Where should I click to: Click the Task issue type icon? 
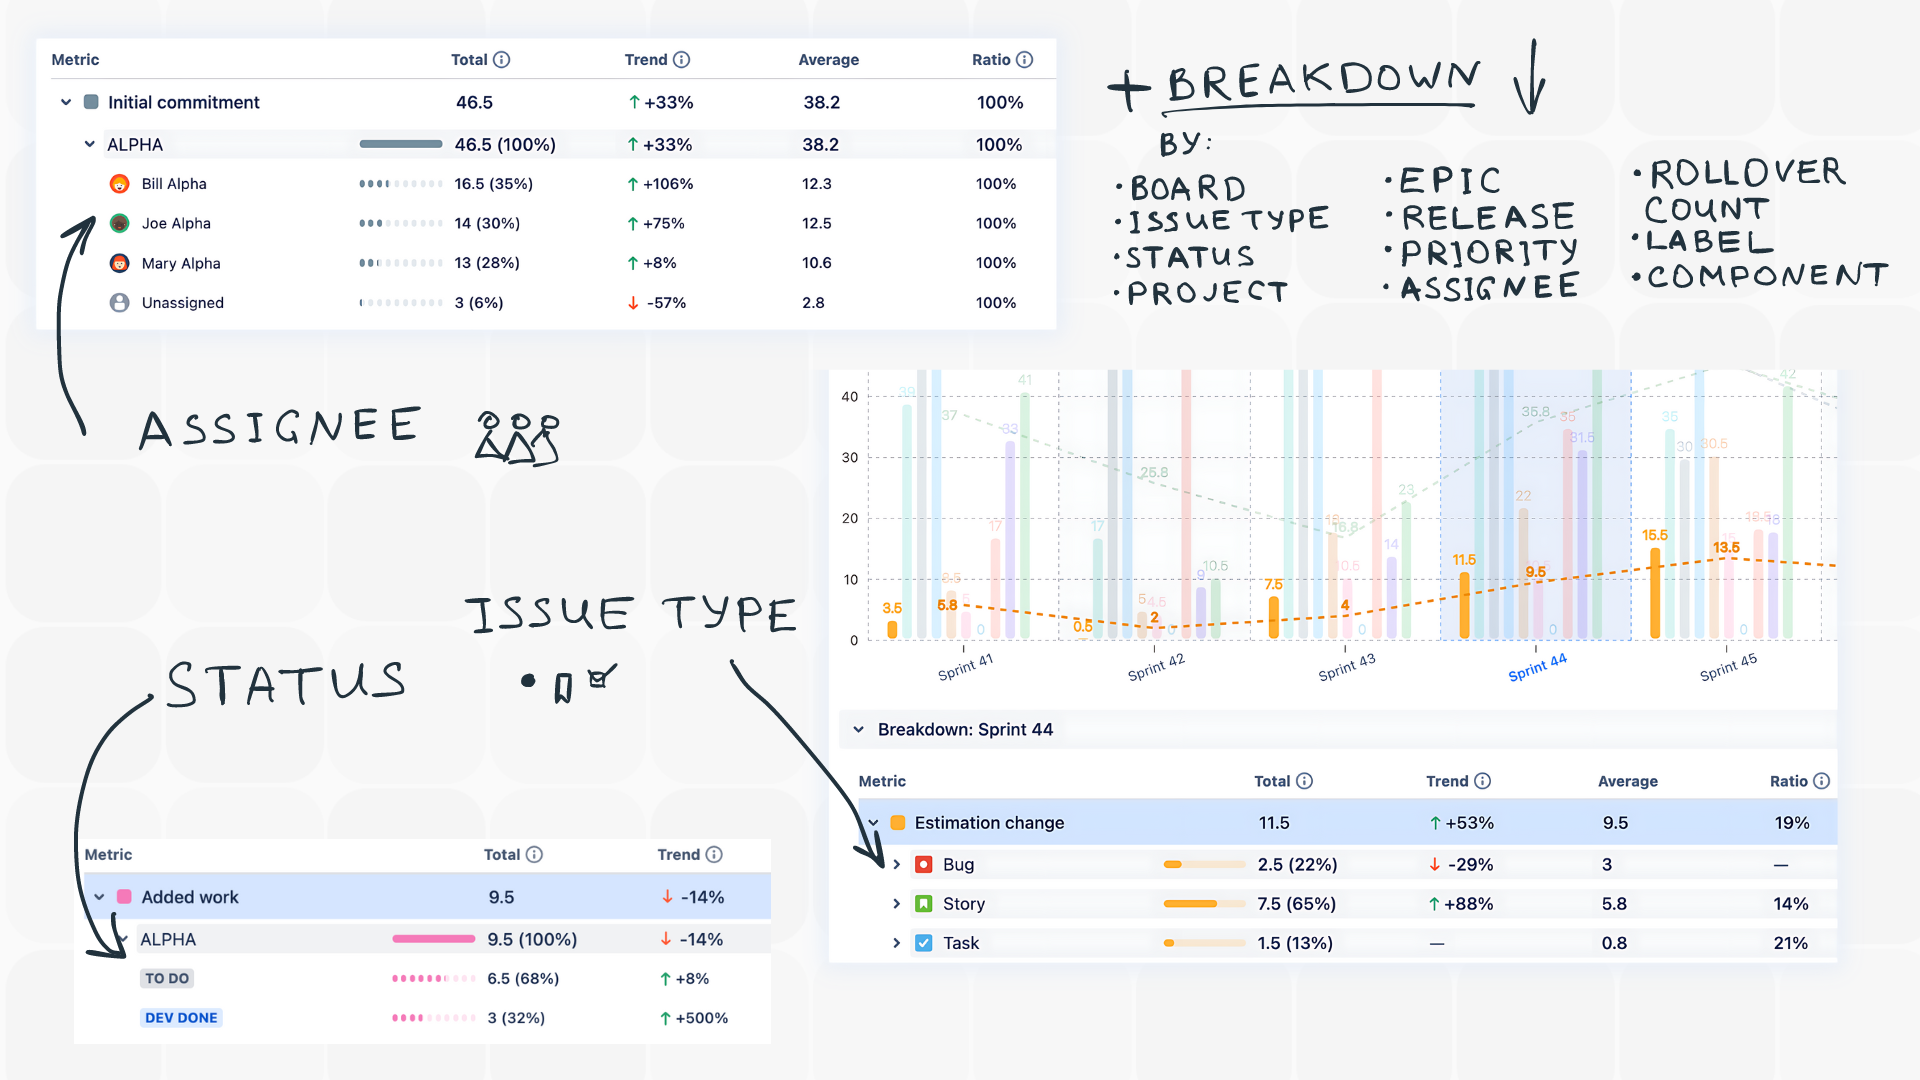tap(923, 942)
